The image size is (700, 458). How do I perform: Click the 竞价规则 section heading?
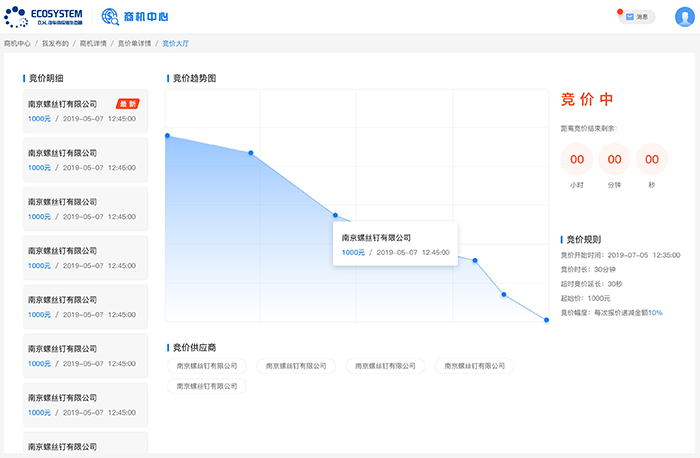point(584,240)
